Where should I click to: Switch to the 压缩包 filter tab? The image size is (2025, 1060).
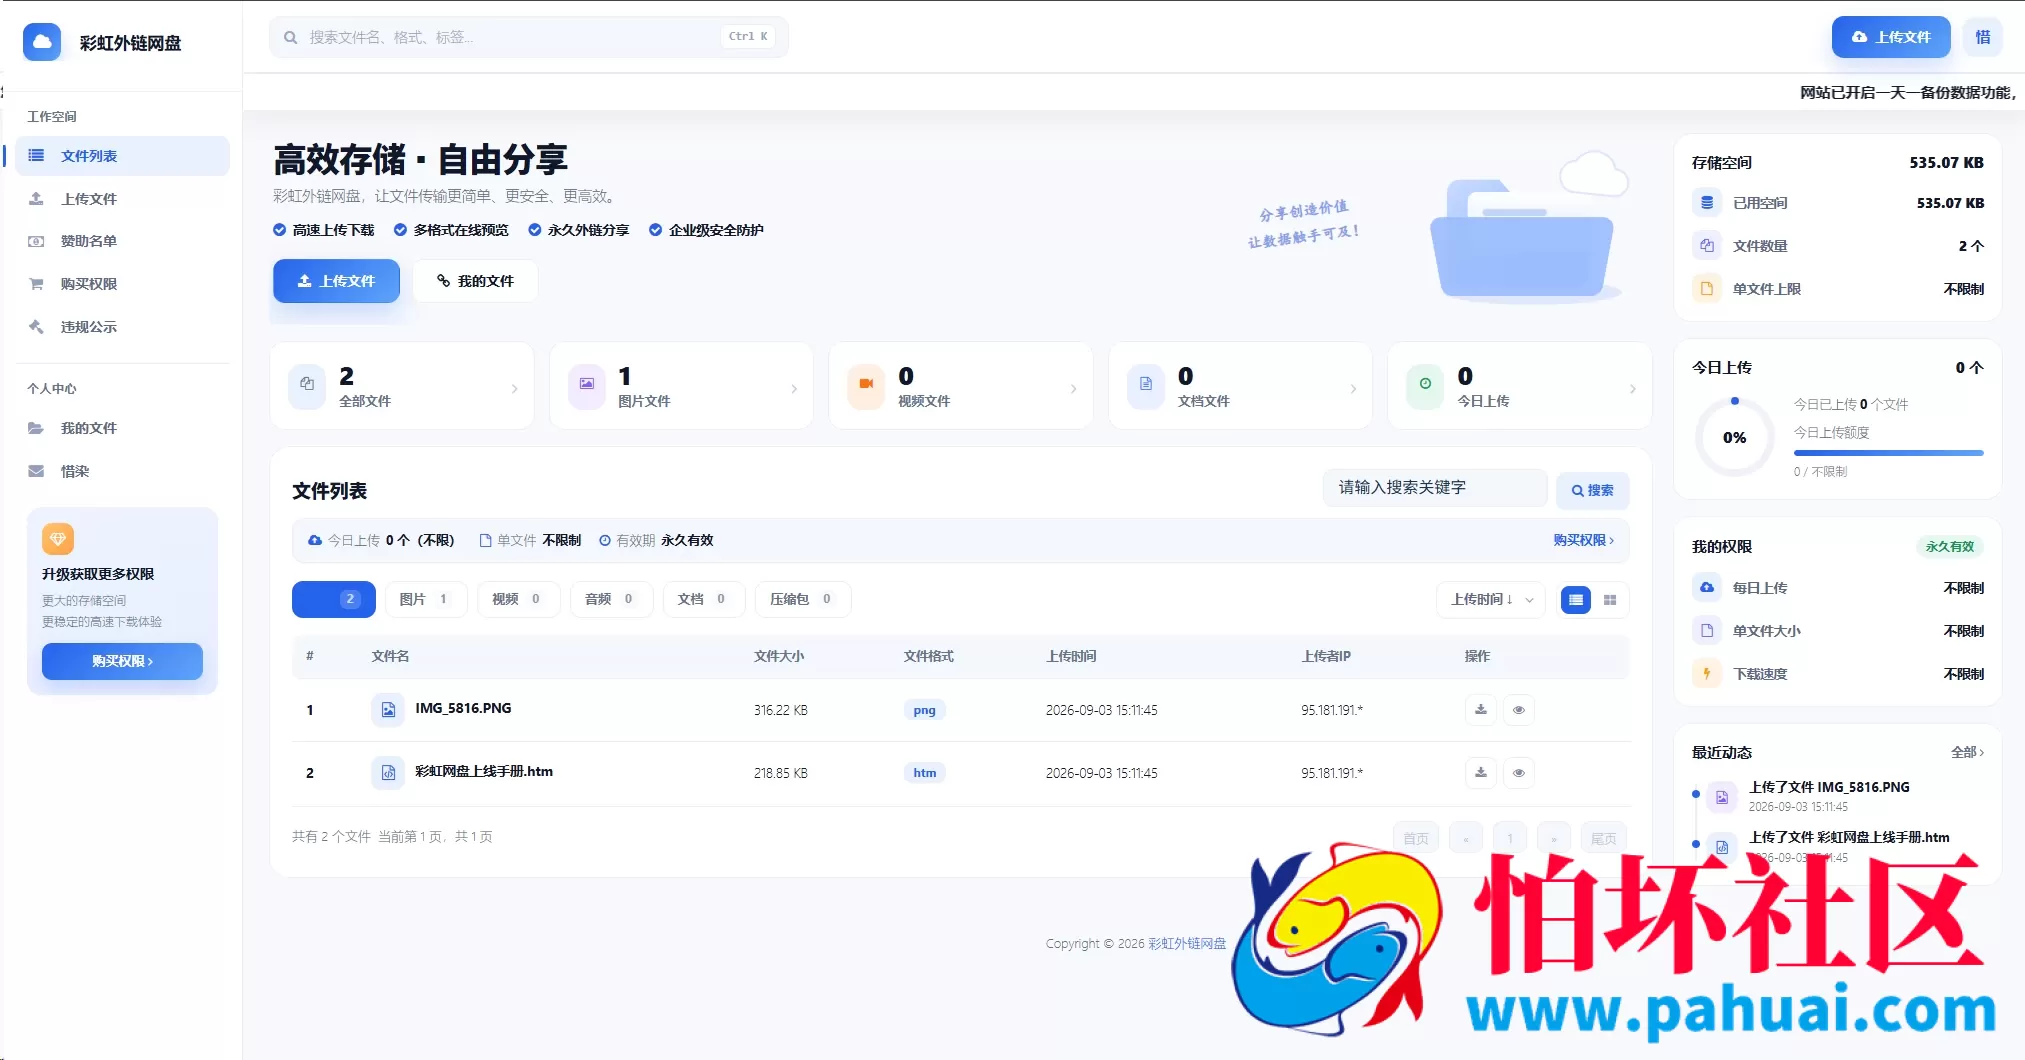coord(802,599)
